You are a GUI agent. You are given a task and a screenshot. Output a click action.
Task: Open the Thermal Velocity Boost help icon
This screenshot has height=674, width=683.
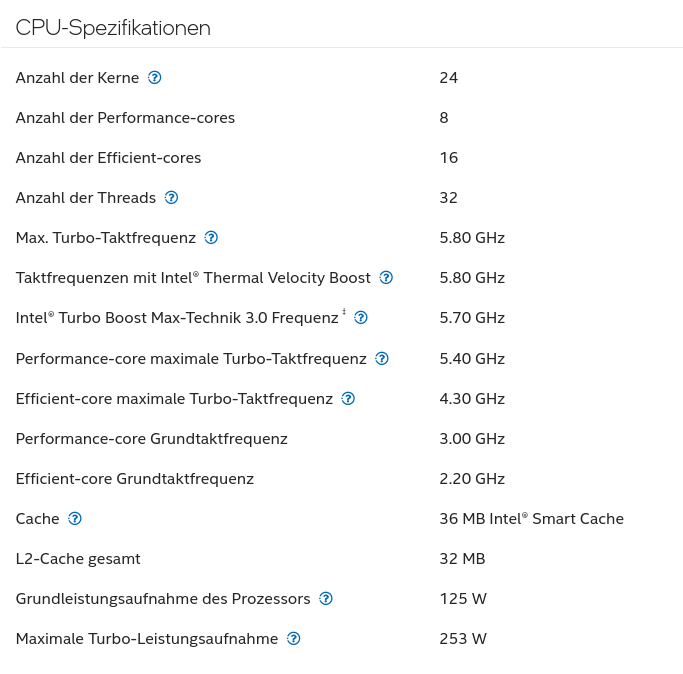click(x=386, y=278)
